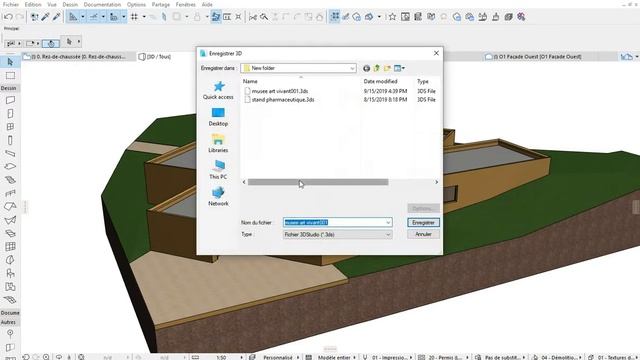Click the Trim scissors icon
640x360 pixels.
click(x=253, y=17)
